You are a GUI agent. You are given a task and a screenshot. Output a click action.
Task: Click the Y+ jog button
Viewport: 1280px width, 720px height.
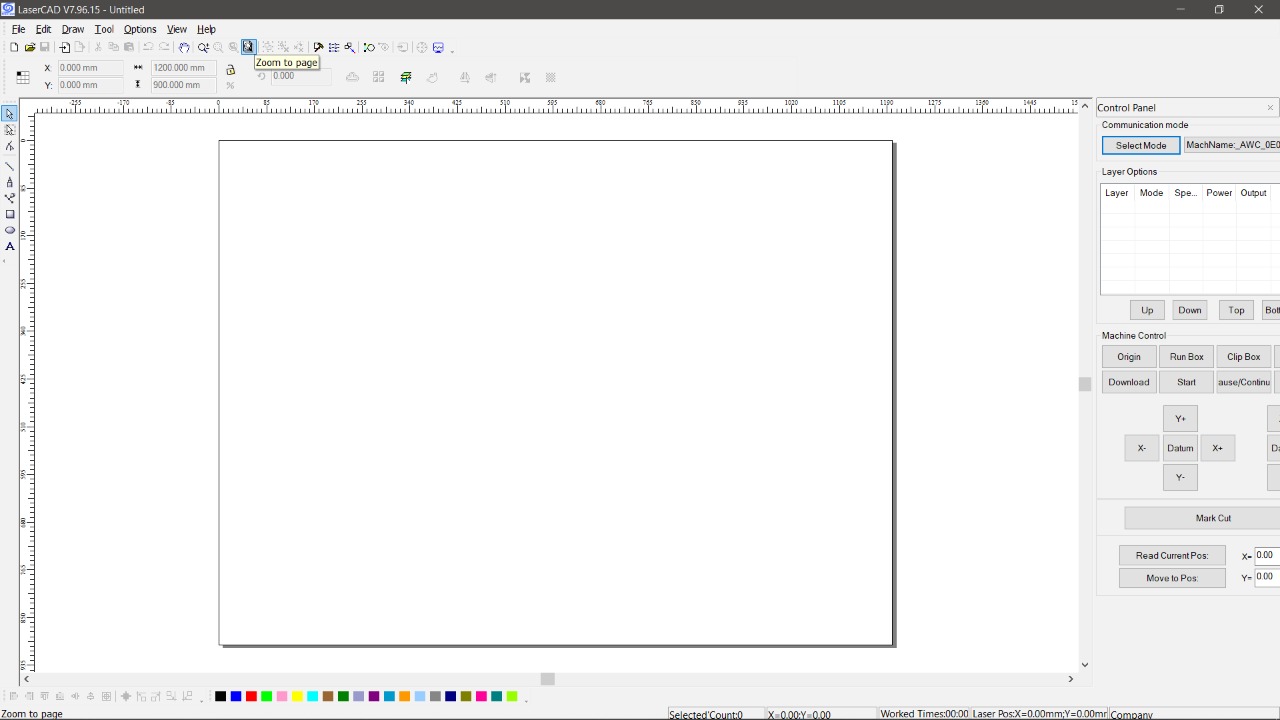click(x=1180, y=419)
